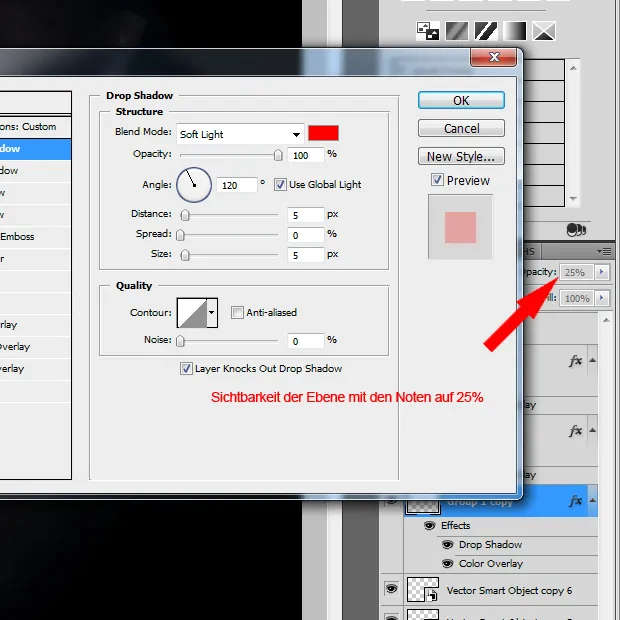
Task: Toggle the Use Global Light checkbox
Action: 282,184
